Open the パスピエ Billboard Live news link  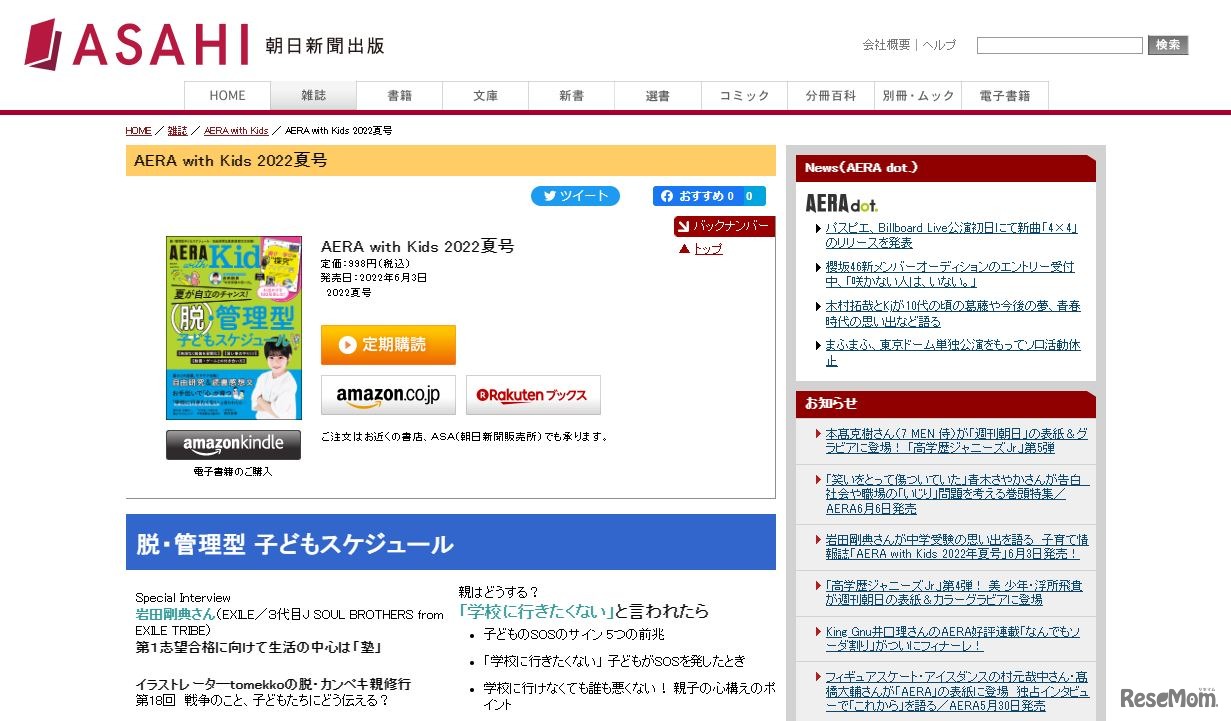(951, 235)
